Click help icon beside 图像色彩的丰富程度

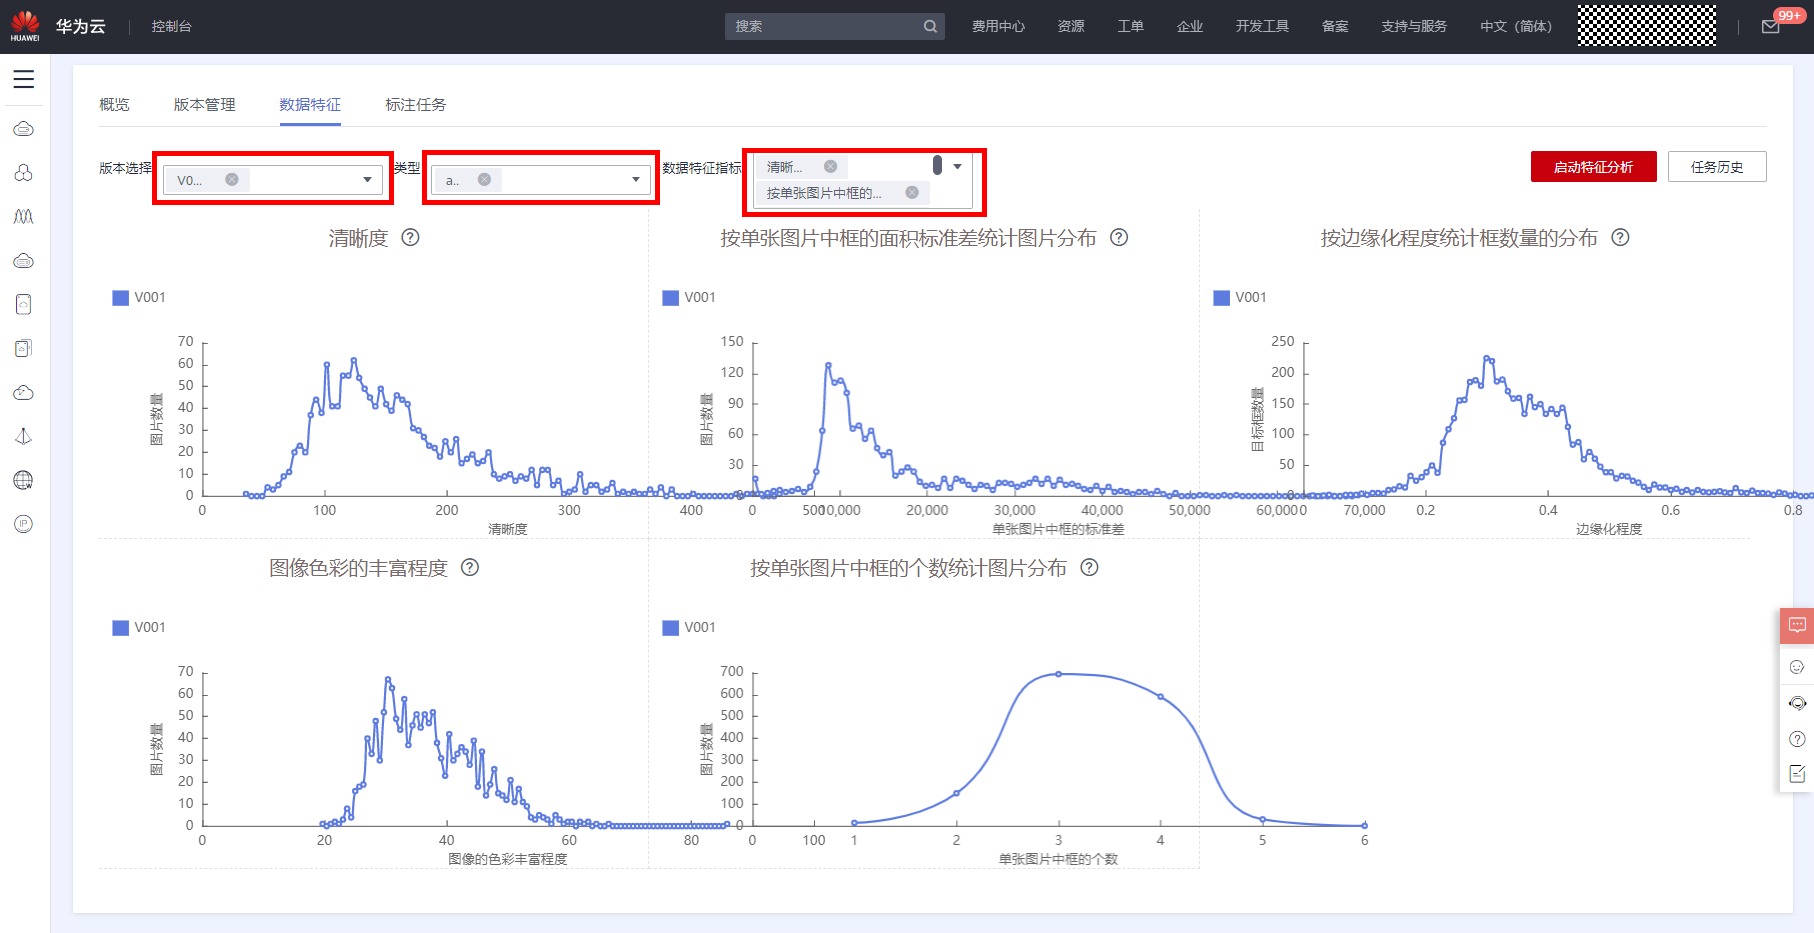click(x=470, y=568)
